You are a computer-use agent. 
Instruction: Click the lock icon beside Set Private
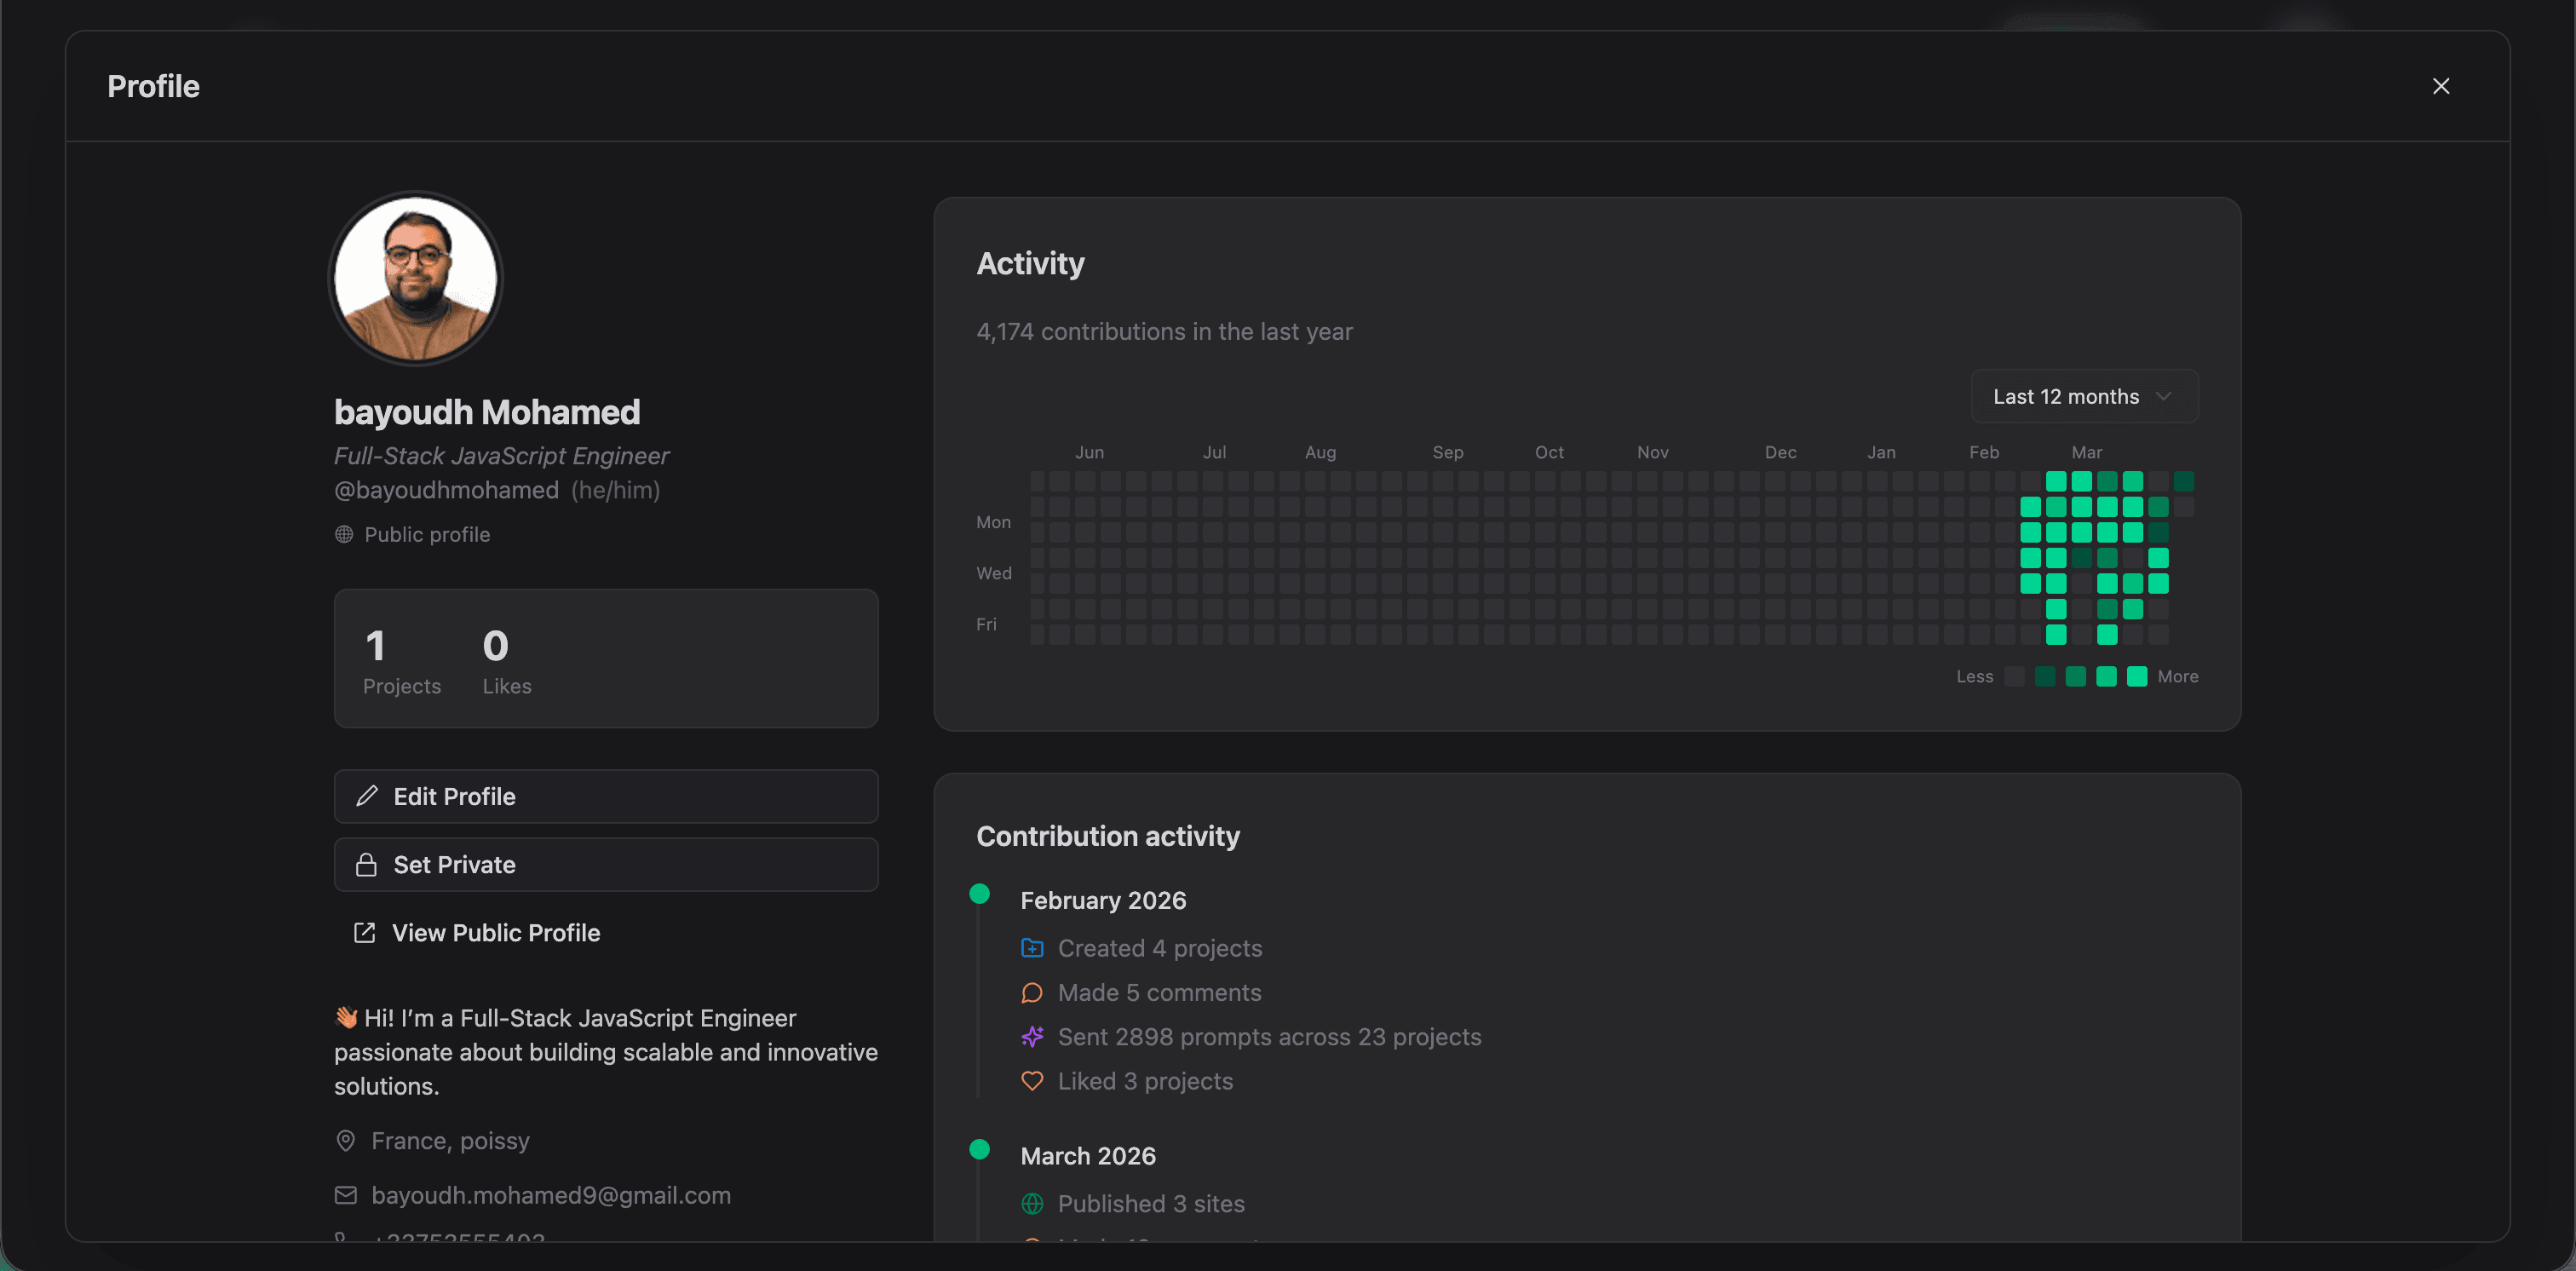366,864
